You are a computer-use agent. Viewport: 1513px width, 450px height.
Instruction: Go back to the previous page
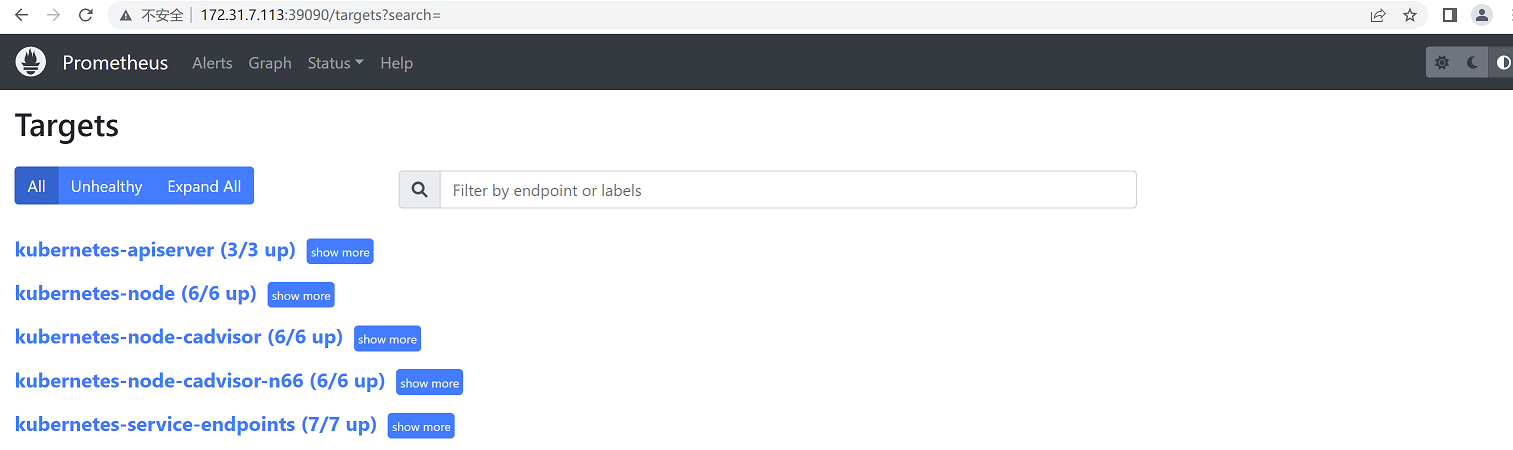pos(22,15)
